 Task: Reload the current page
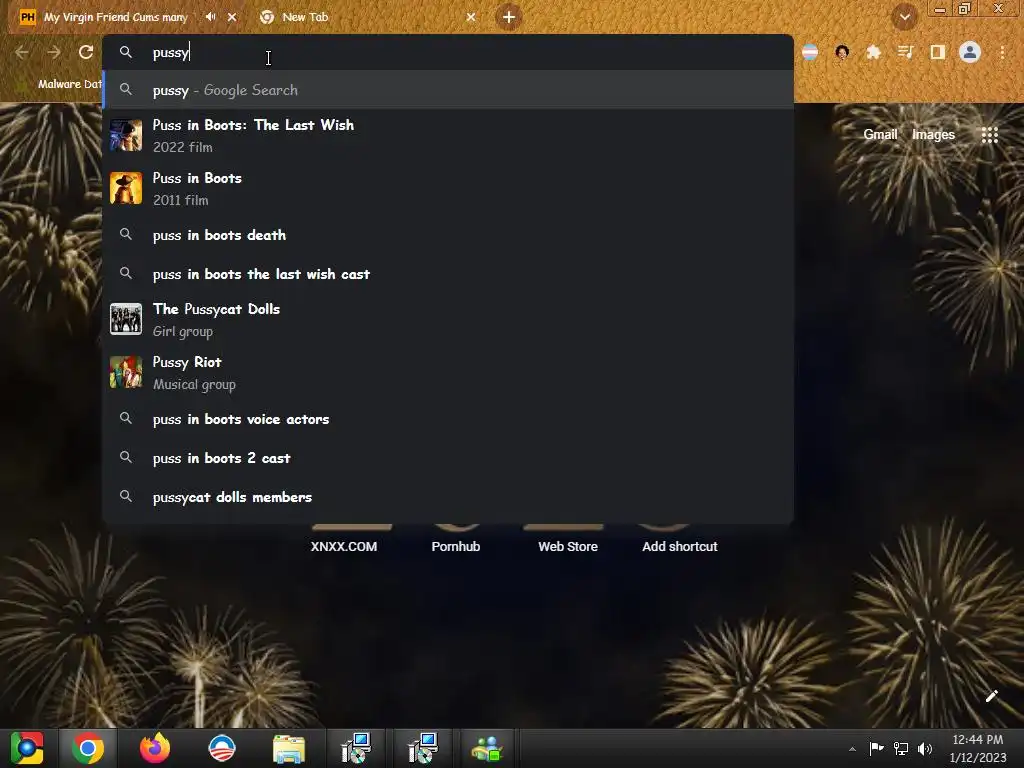(x=86, y=52)
